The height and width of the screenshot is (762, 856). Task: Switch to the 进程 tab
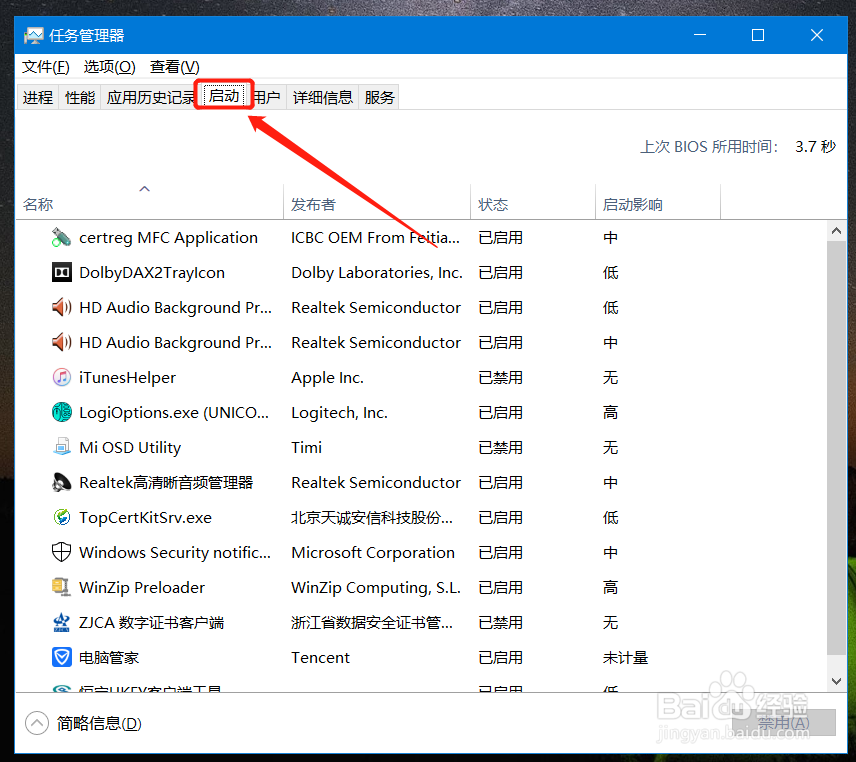pyautogui.click(x=38, y=98)
